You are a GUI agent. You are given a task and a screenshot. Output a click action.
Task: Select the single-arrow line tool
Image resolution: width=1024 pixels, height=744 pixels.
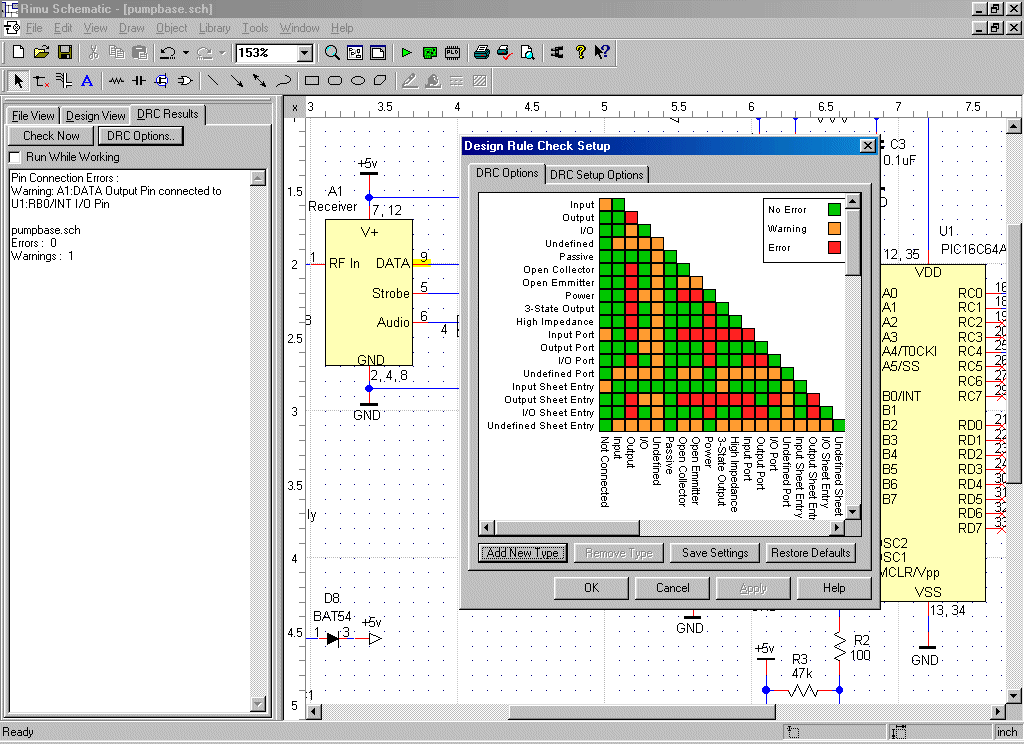236,81
